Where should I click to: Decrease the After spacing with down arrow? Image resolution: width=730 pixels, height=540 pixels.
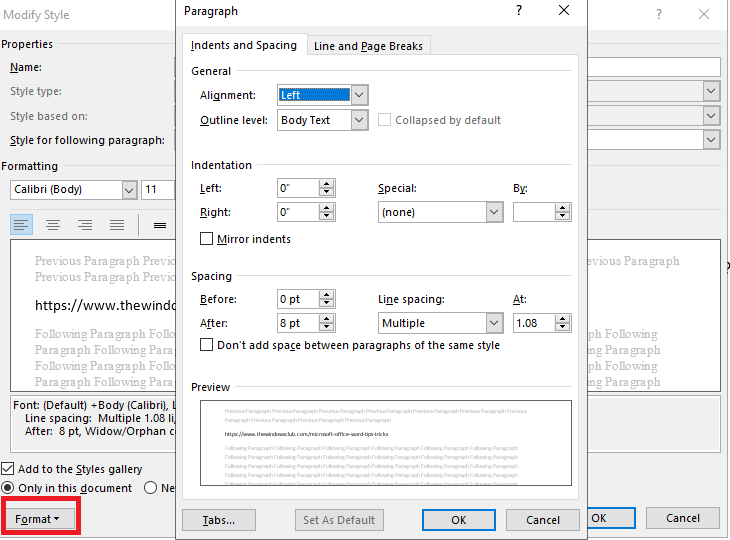[x=326, y=328]
